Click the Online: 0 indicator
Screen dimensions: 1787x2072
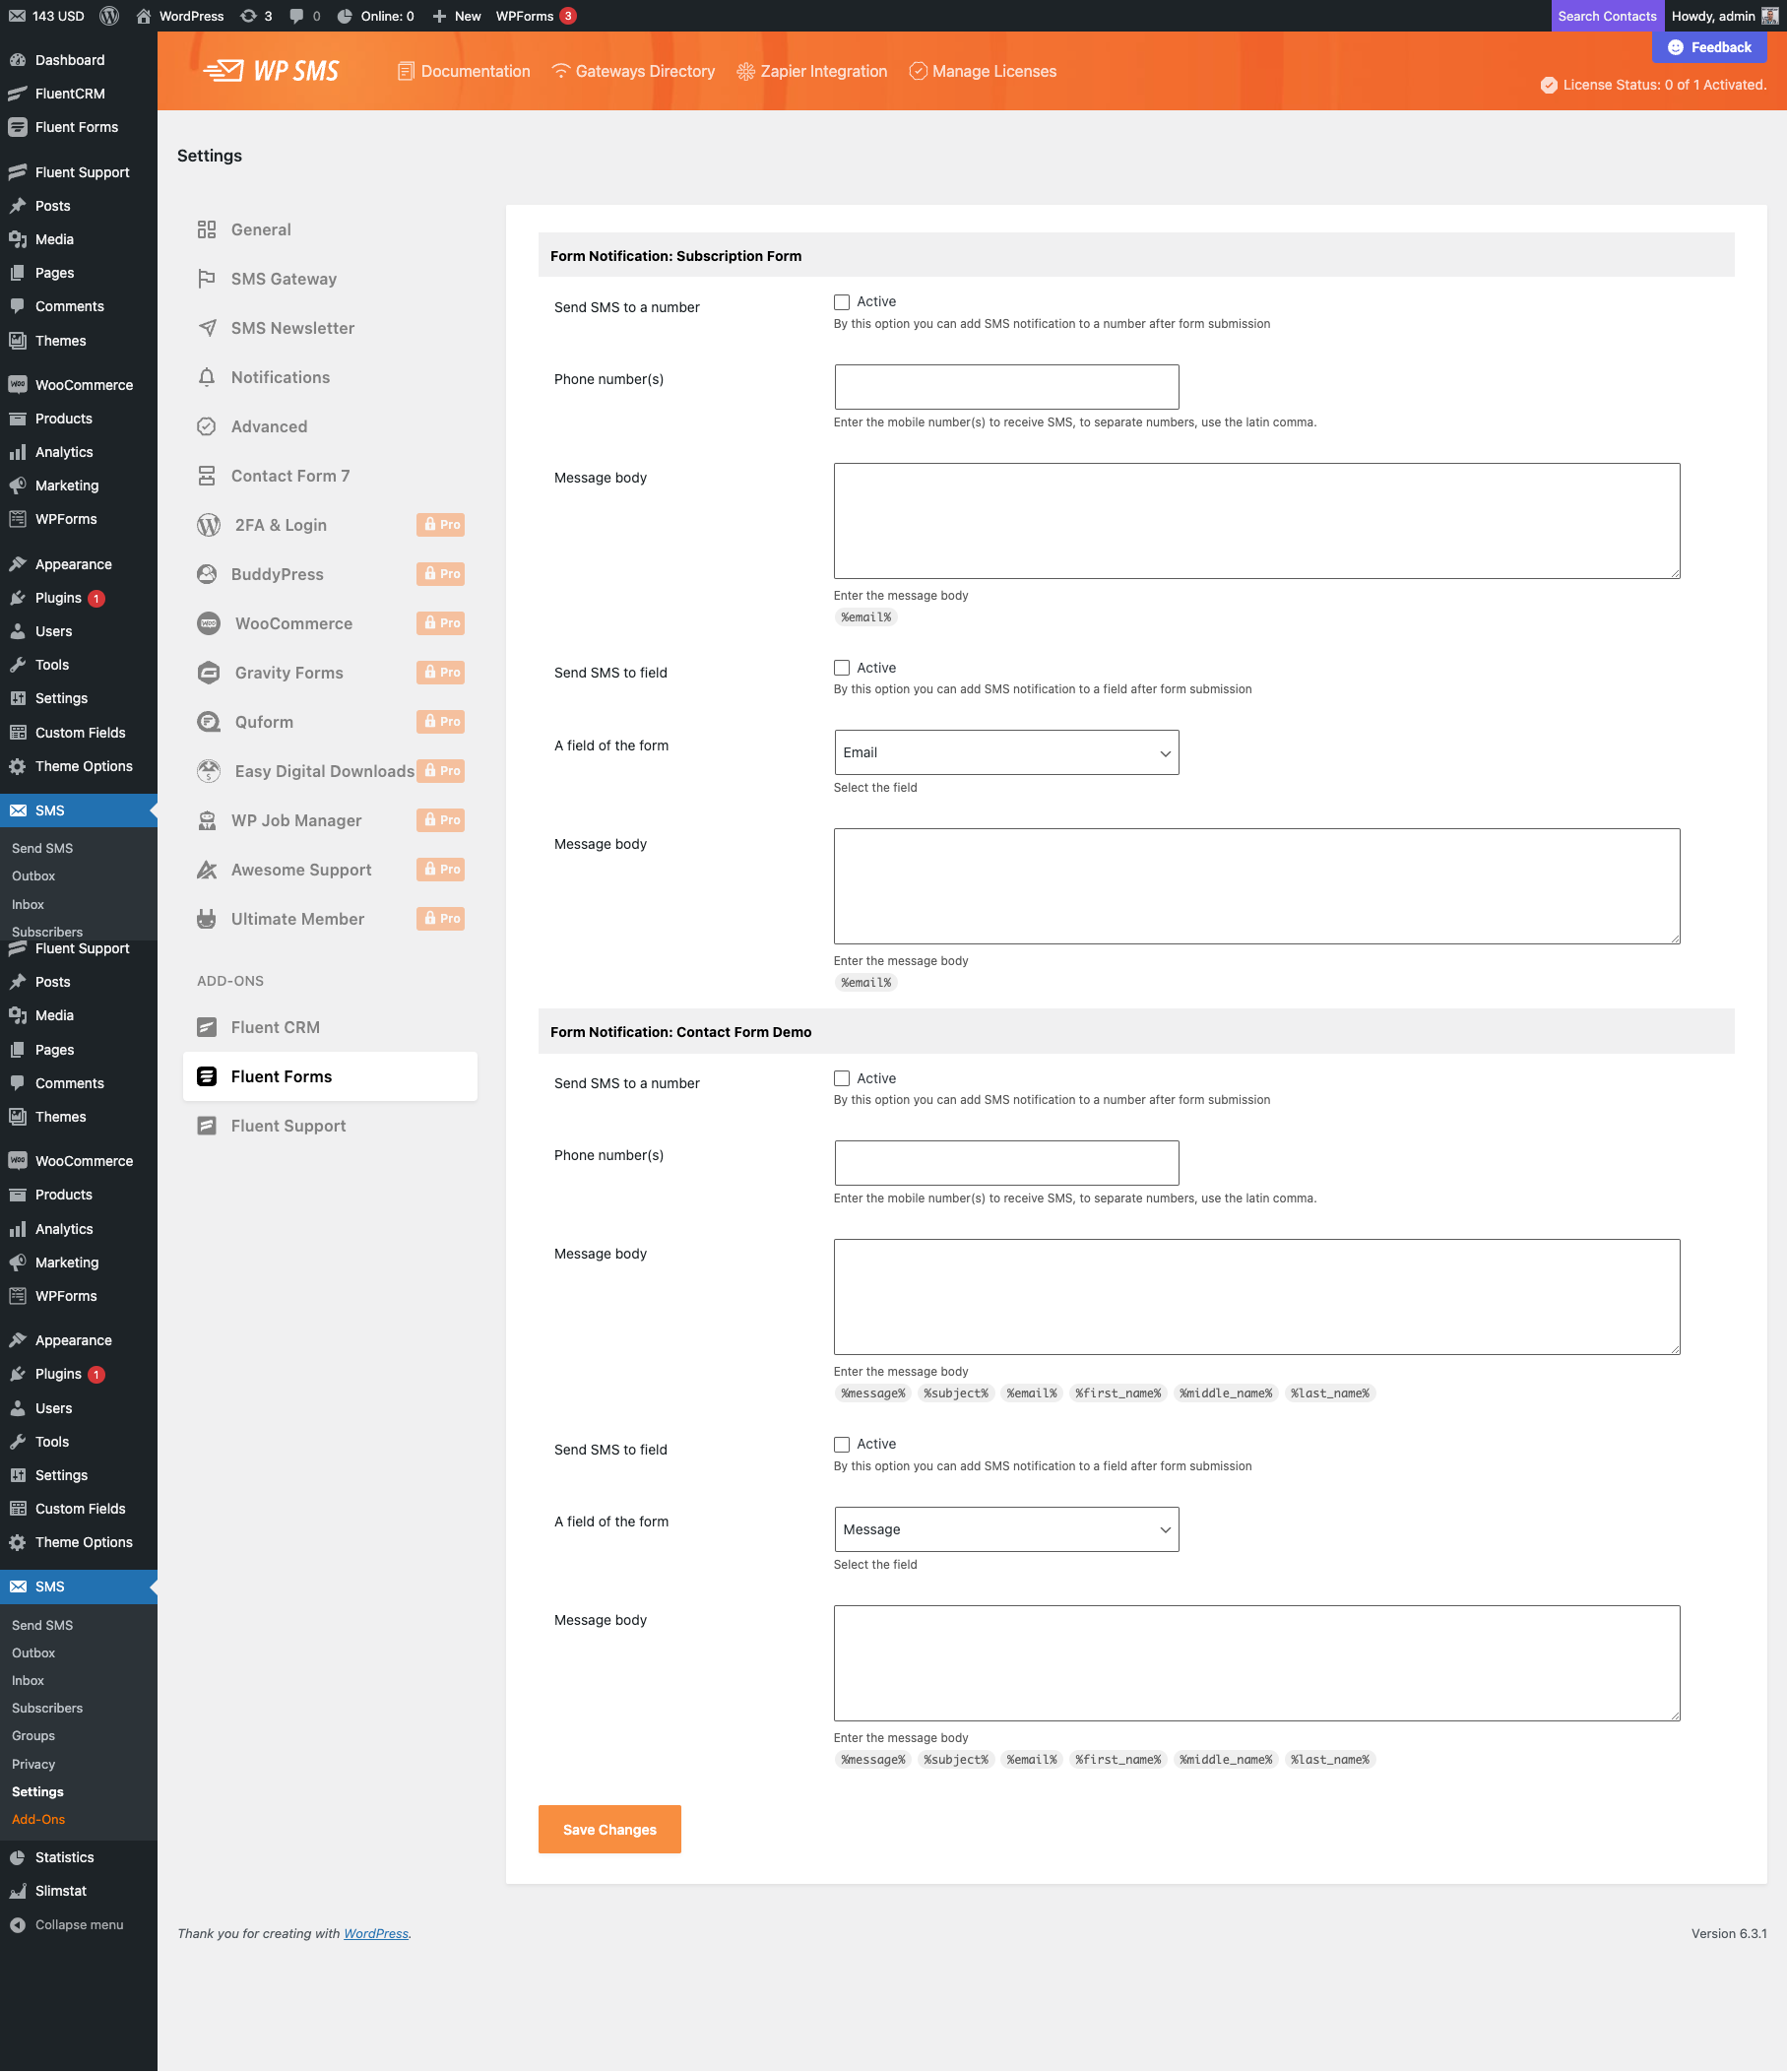(376, 16)
